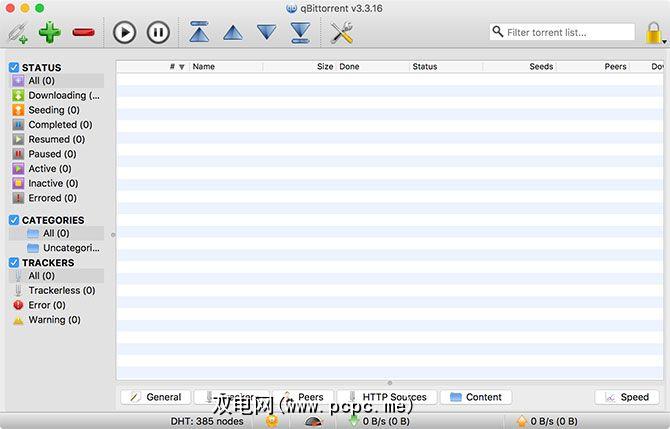Sort by the Size column header

point(300,67)
